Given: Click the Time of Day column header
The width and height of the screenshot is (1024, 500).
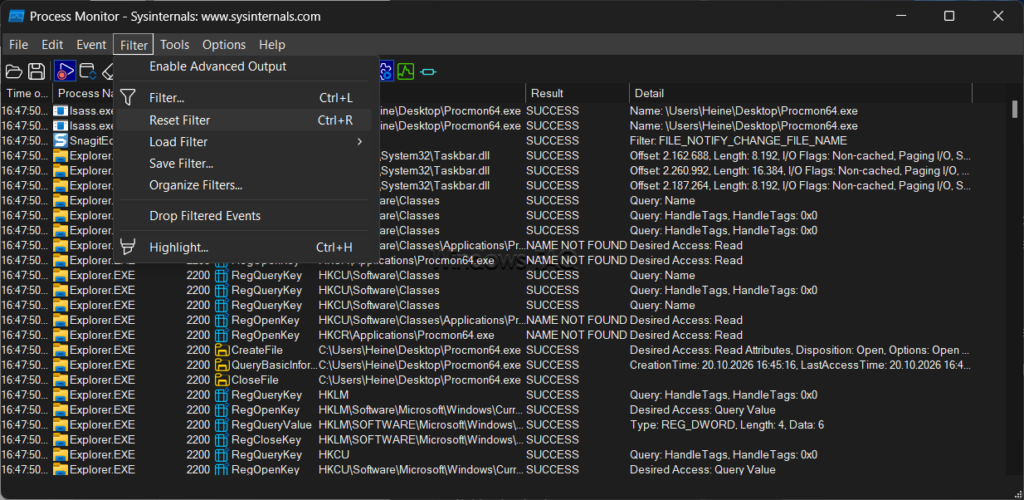Looking at the screenshot, I should 27,93.
